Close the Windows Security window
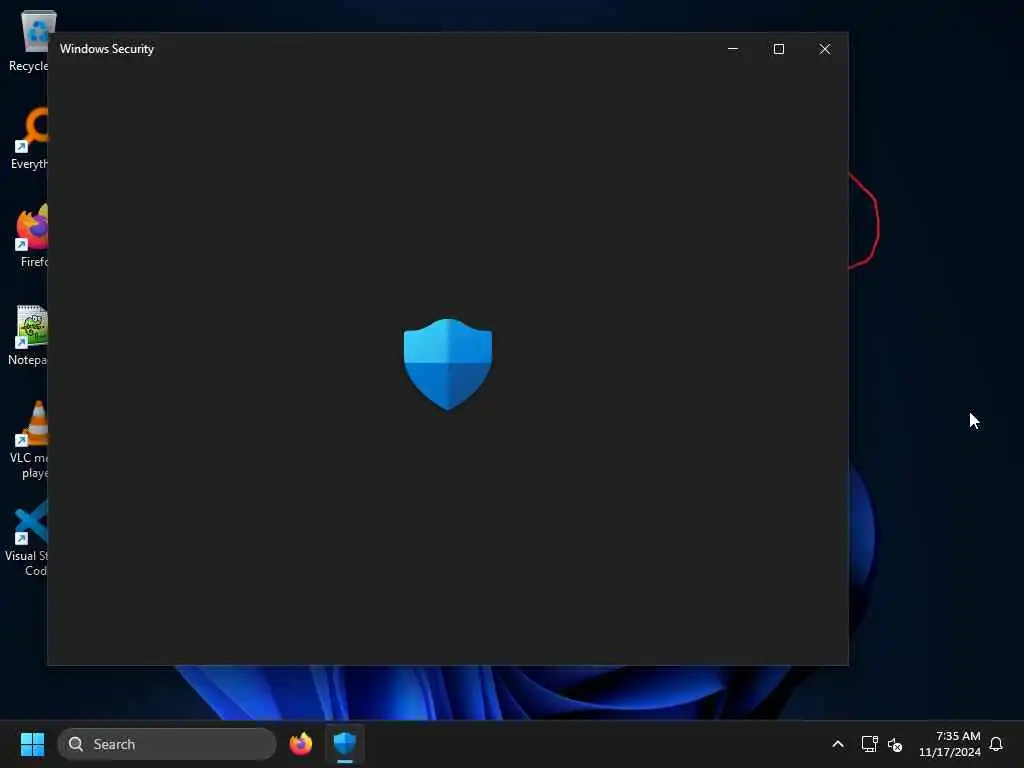The width and height of the screenshot is (1024, 768). [825, 49]
